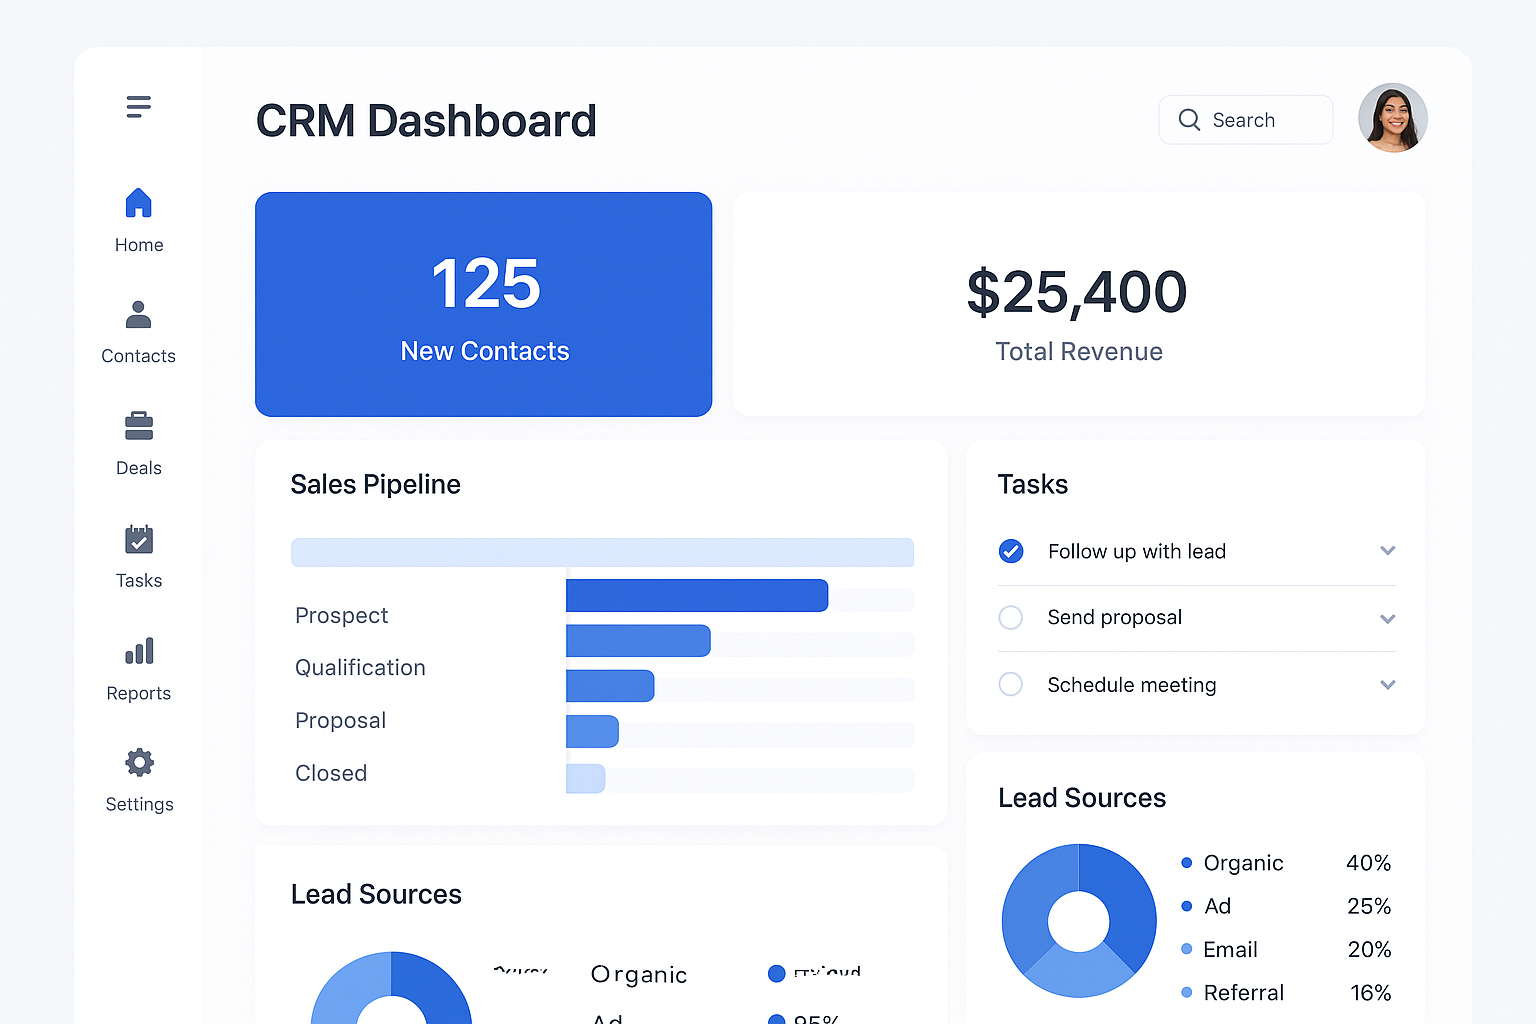Click the hamburger menu at the top left
This screenshot has height=1024, width=1536.
(x=138, y=106)
